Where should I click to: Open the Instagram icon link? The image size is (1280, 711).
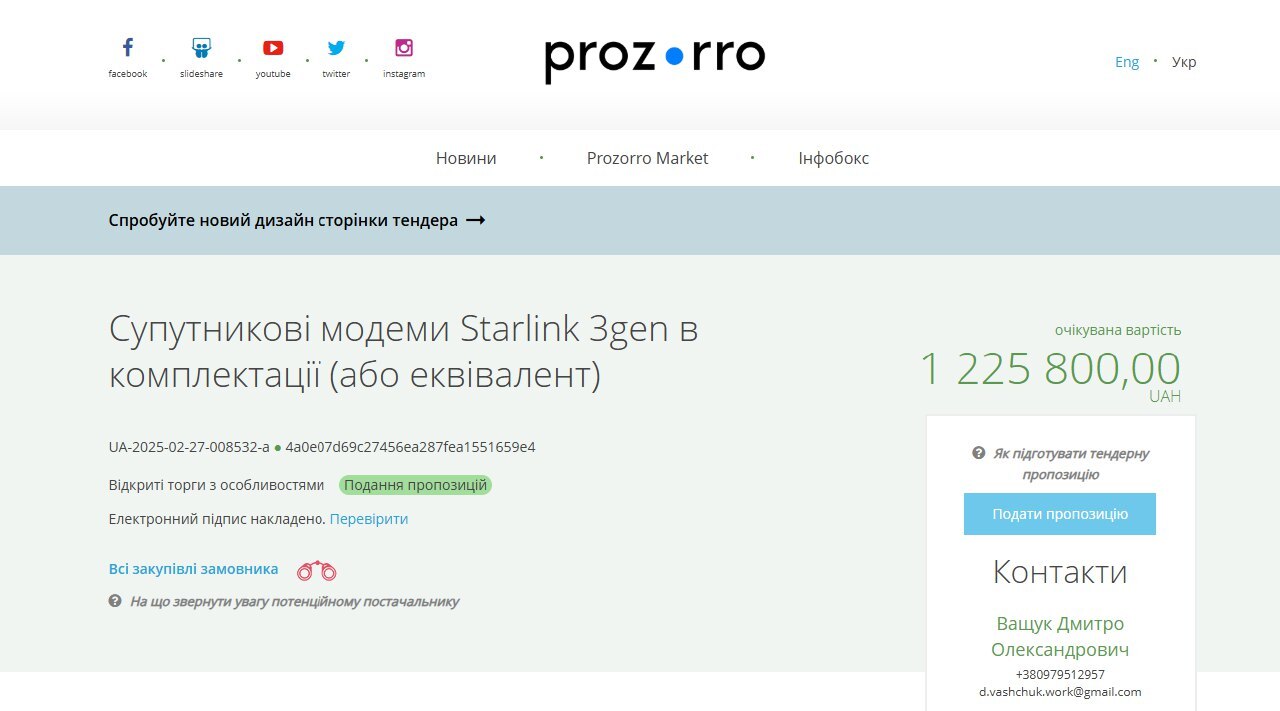click(x=404, y=48)
